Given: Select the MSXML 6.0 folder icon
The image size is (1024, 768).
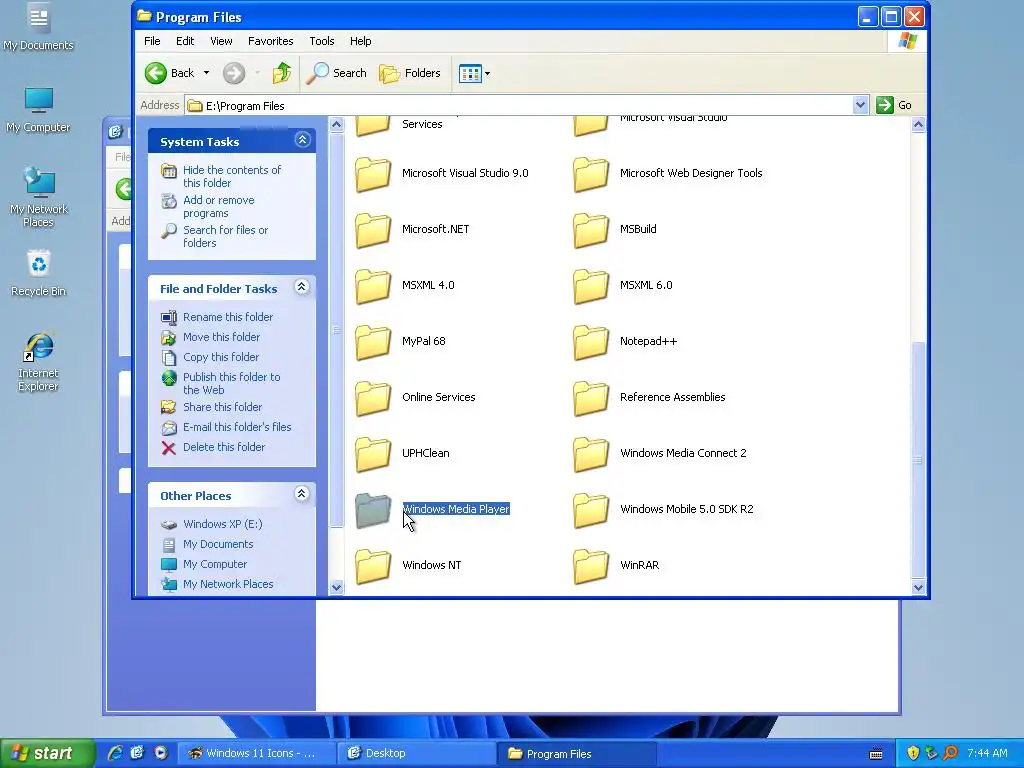Looking at the screenshot, I should pos(591,287).
